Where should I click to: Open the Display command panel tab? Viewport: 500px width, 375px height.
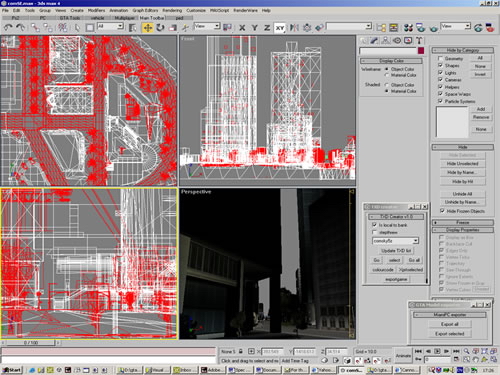(408, 41)
